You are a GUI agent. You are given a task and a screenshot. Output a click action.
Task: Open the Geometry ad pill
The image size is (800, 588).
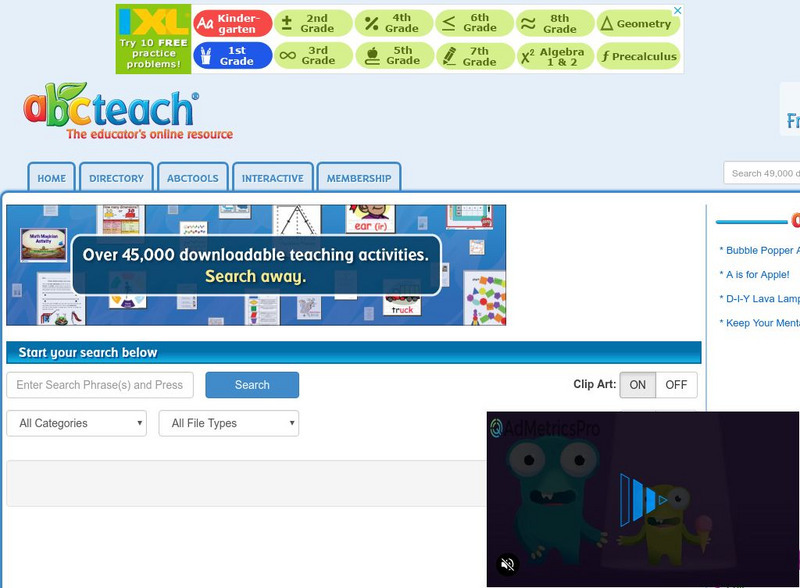(638, 23)
